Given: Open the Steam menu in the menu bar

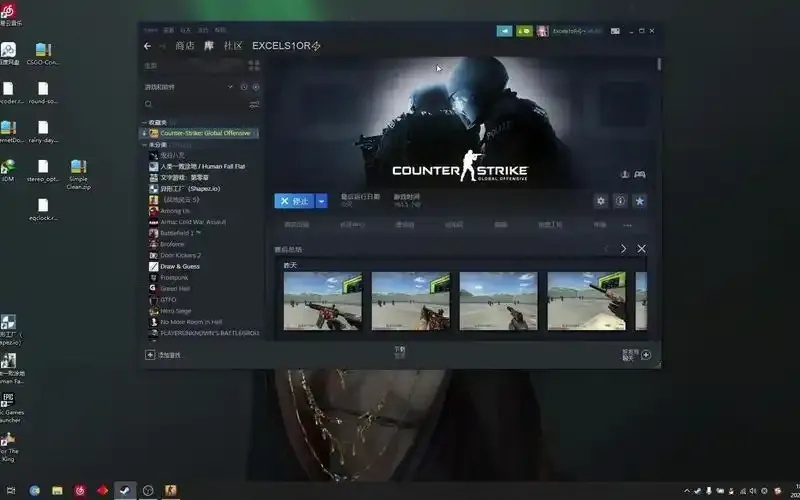Looking at the screenshot, I should pyautogui.click(x=151, y=30).
